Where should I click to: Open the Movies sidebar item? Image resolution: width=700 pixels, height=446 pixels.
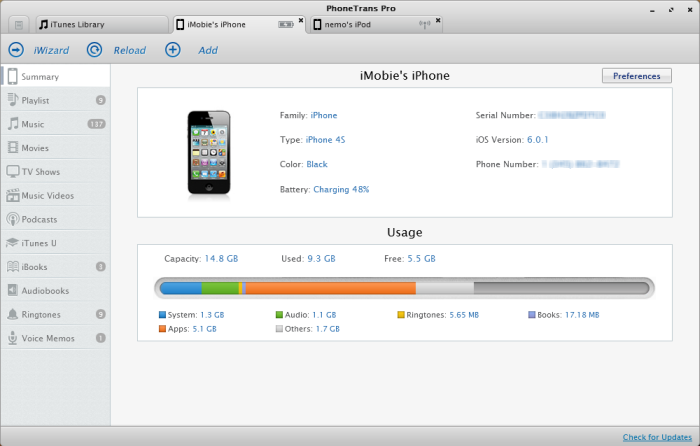(x=56, y=147)
